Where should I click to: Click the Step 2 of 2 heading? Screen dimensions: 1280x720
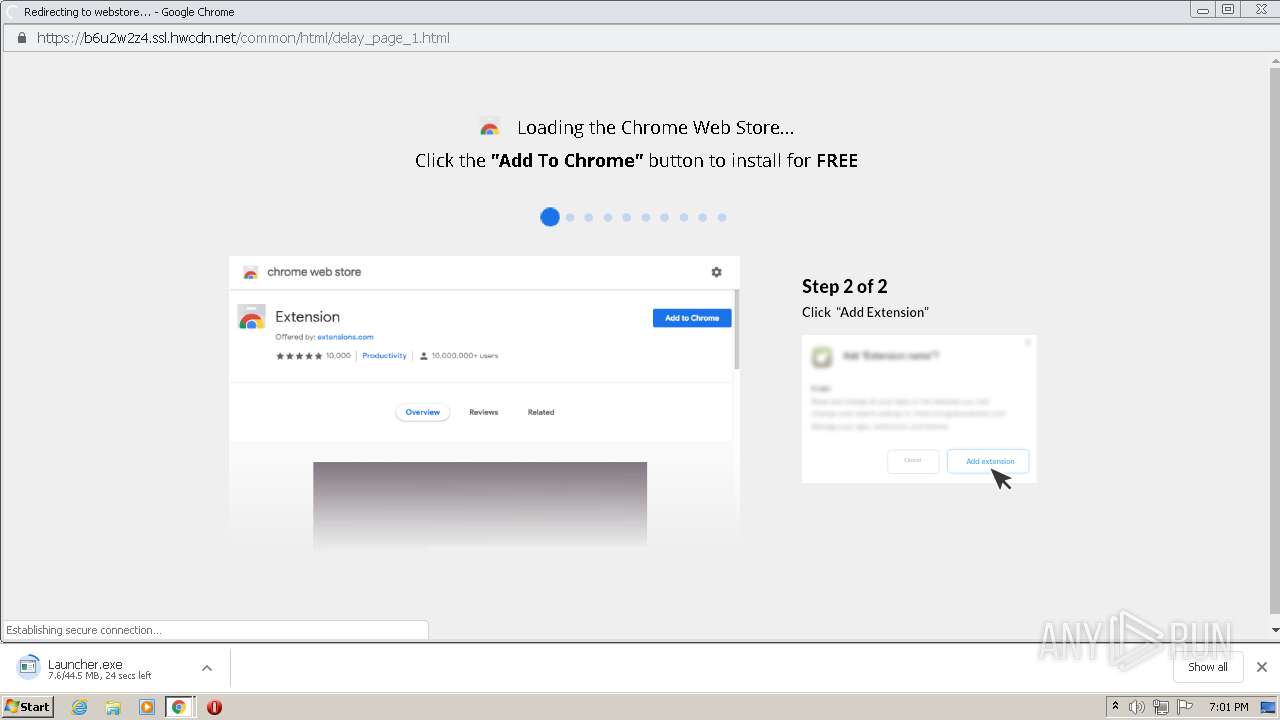[x=845, y=286]
